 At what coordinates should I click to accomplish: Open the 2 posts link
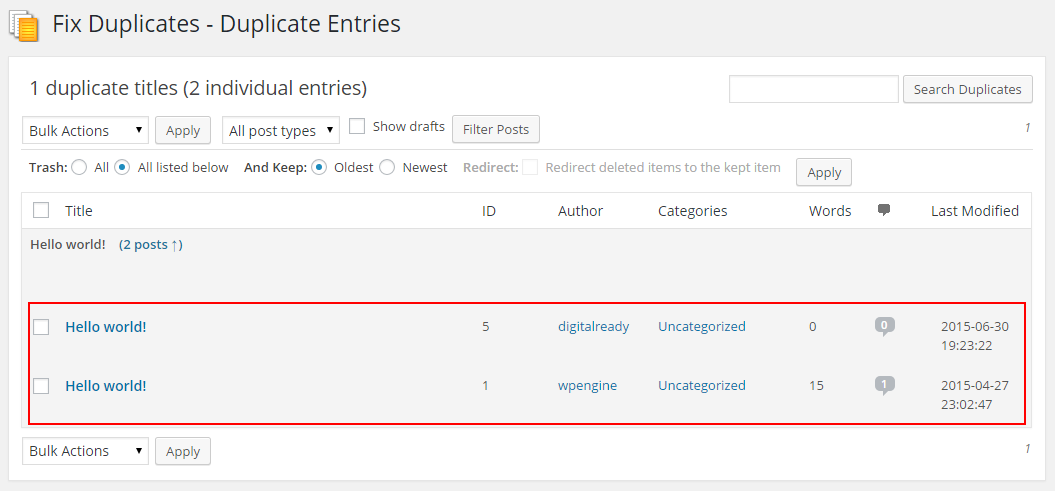[150, 245]
